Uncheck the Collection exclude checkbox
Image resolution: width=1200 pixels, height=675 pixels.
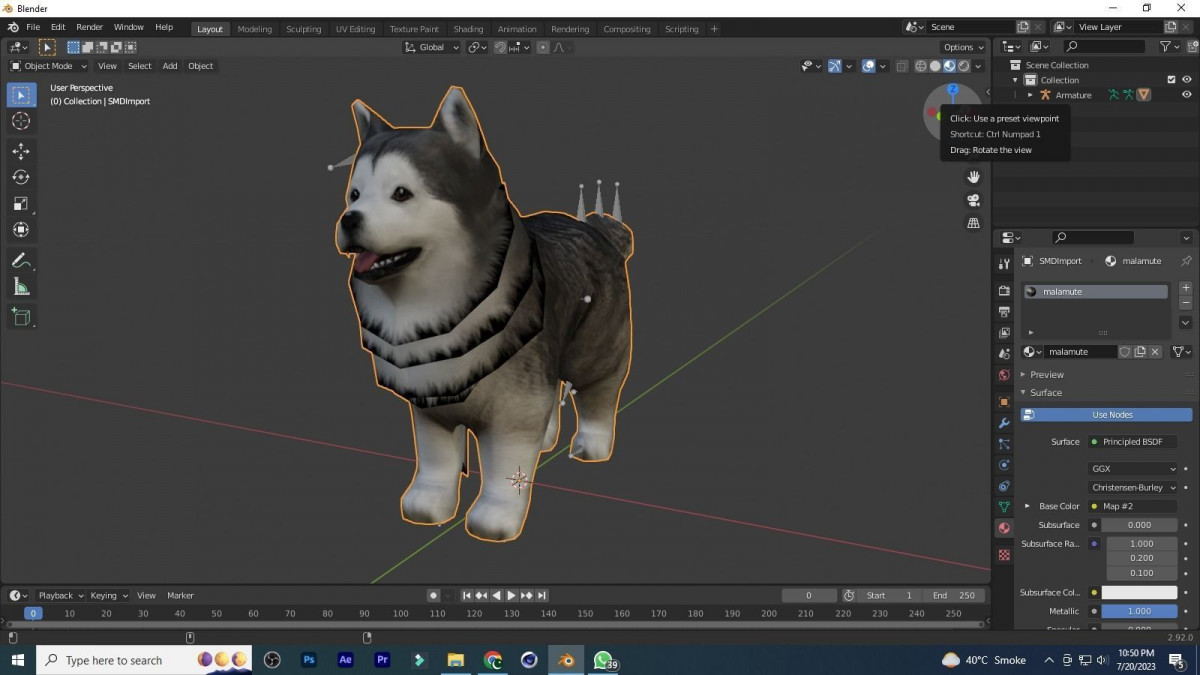click(1171, 80)
